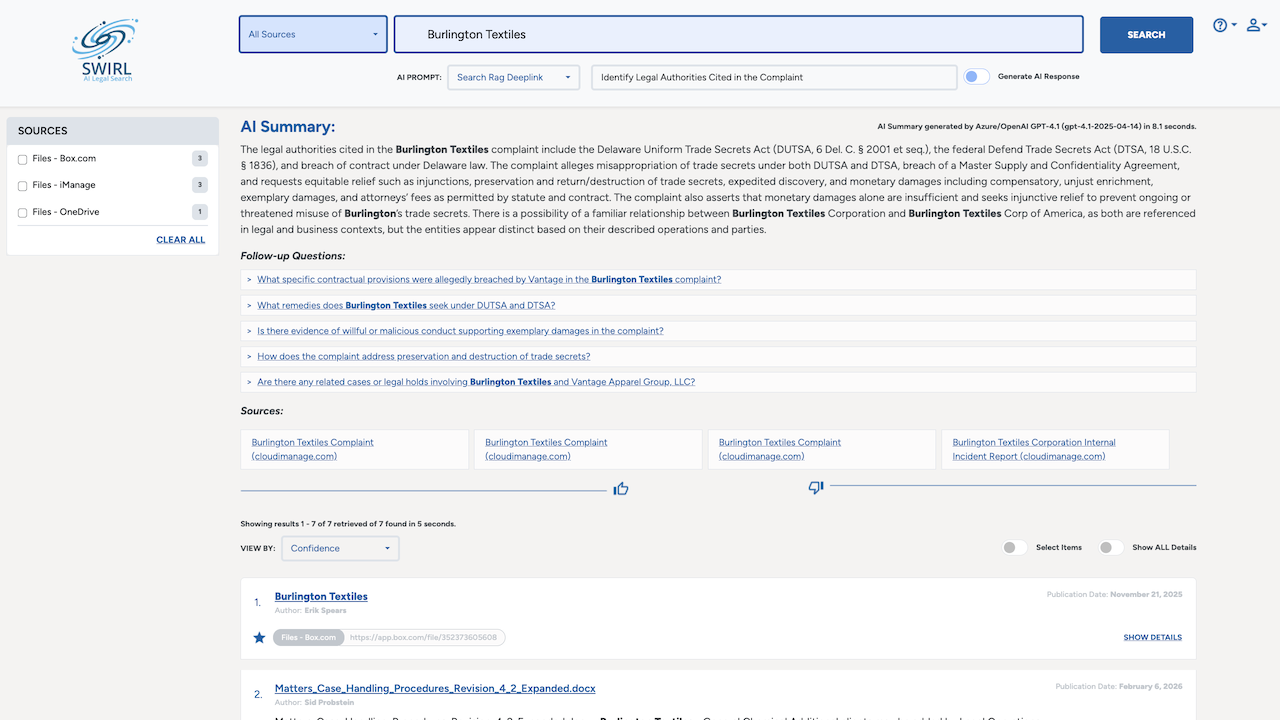Screen dimensions: 1280x720
Task: Click the star icon on Burlington Textiles result
Action: click(x=259, y=637)
